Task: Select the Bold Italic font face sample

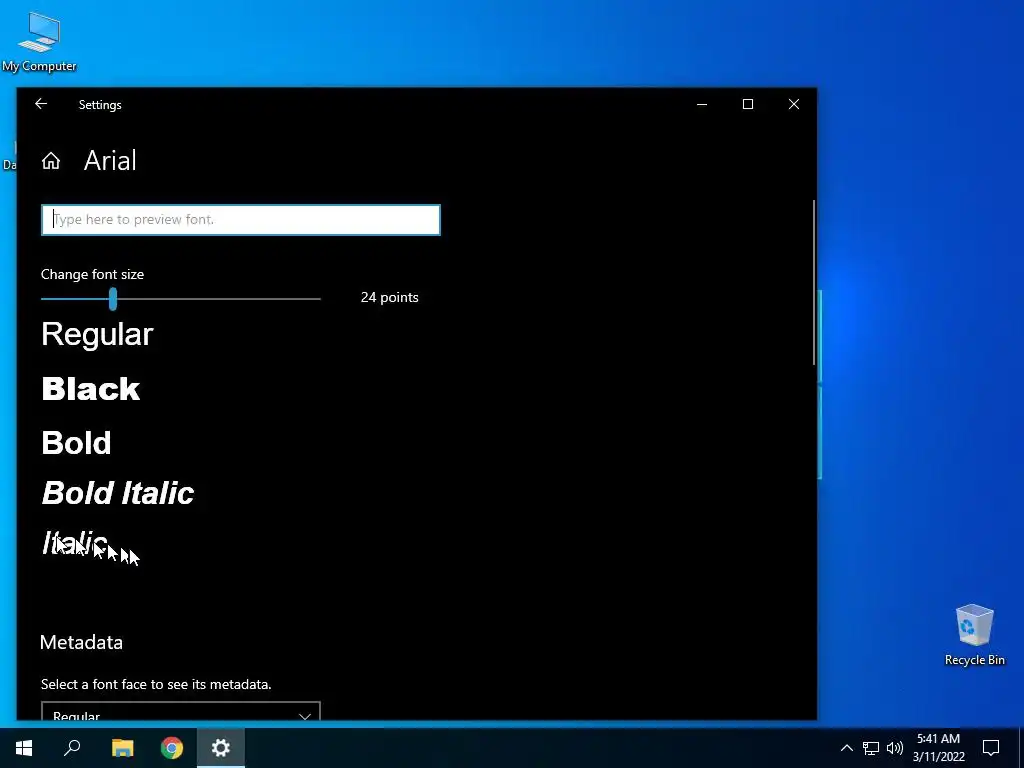Action: (x=118, y=493)
